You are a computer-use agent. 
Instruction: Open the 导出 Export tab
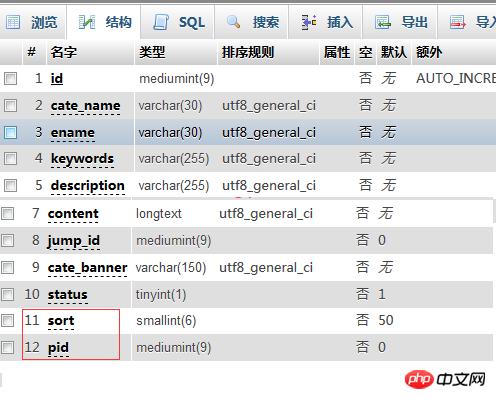coord(400,22)
